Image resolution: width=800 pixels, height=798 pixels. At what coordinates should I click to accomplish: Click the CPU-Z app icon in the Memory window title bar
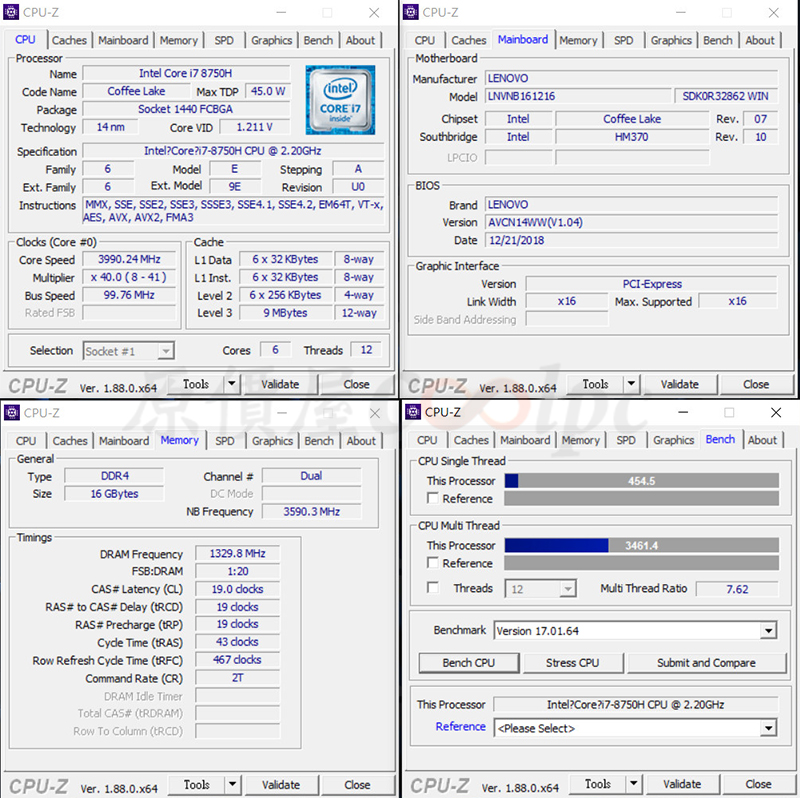12,412
